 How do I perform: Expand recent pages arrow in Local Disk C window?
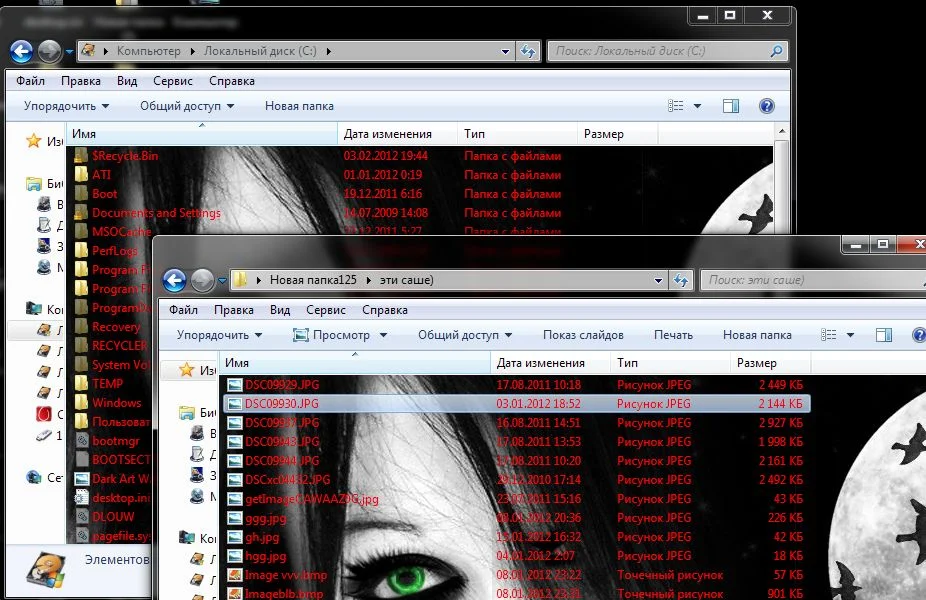tap(69, 52)
